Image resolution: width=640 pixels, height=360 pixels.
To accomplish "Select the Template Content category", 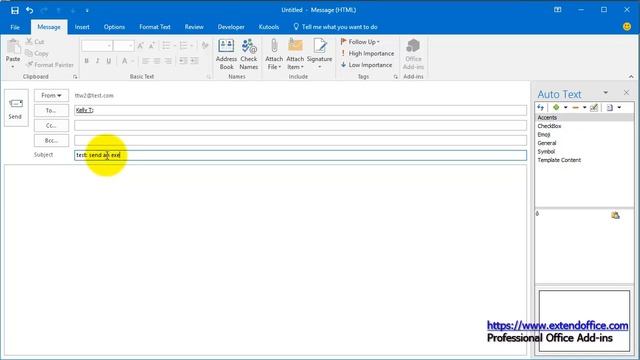I will [x=559, y=160].
